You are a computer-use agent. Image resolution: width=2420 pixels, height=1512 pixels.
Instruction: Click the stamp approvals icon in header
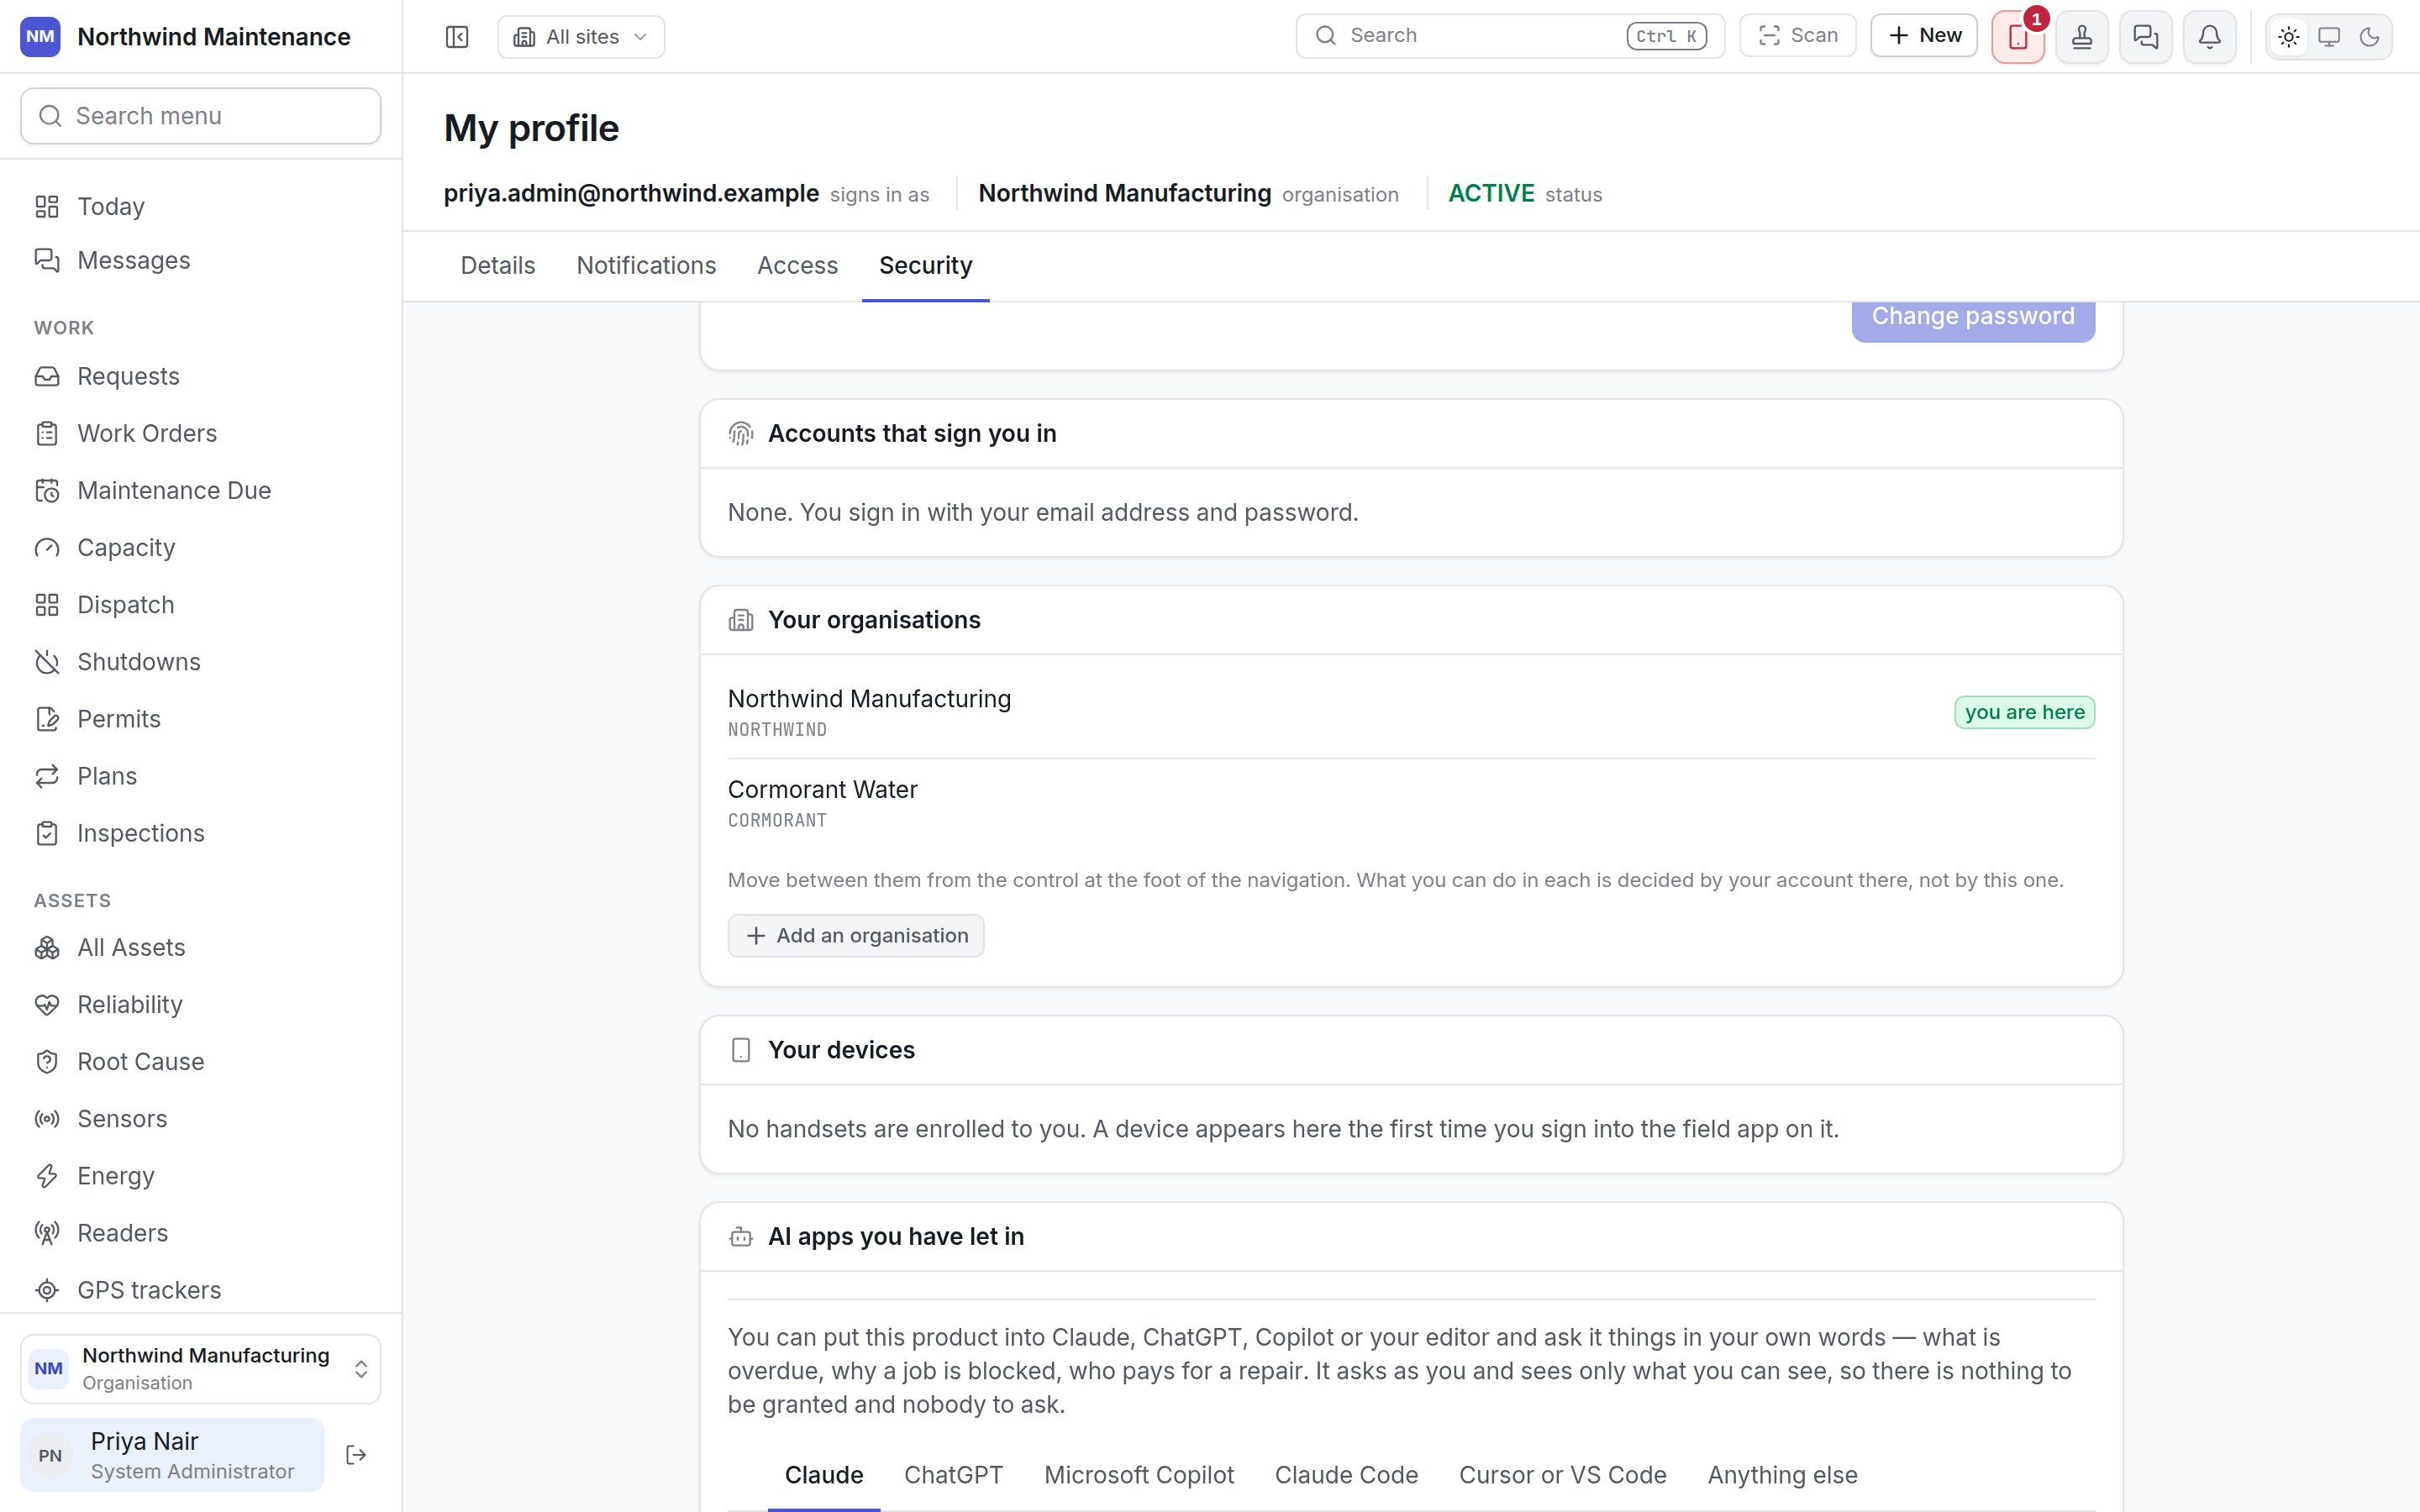(x=2082, y=37)
